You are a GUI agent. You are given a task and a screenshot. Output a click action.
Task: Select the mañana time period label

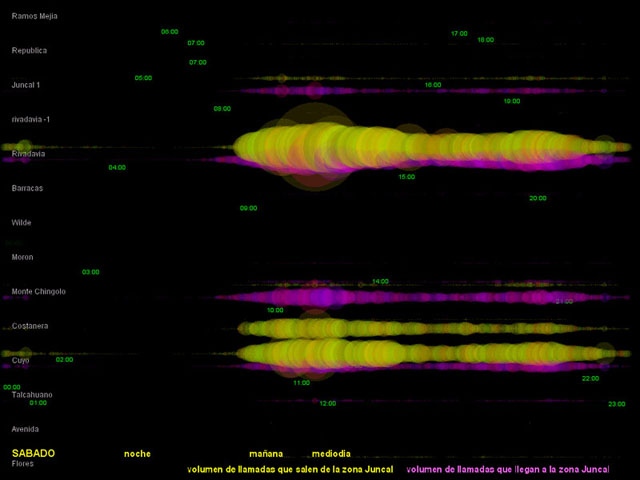click(x=266, y=454)
